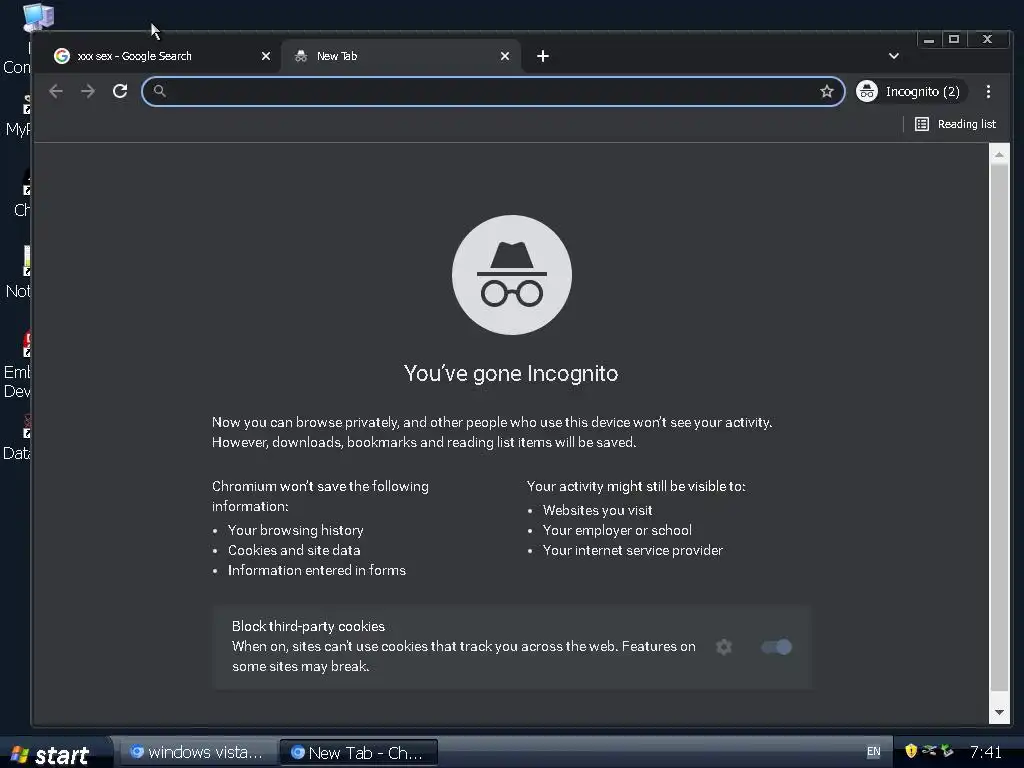Click the large Incognito hat-and-glasses logo
This screenshot has height=768, width=1024.
click(512, 275)
